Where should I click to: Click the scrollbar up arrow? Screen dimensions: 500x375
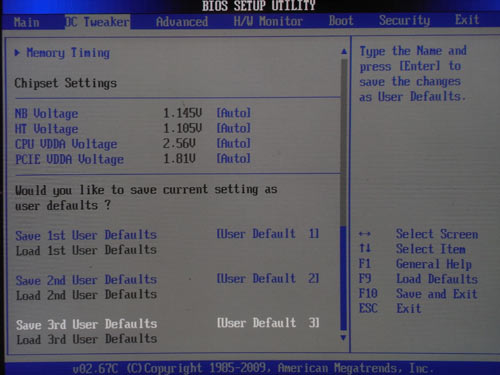(344, 51)
